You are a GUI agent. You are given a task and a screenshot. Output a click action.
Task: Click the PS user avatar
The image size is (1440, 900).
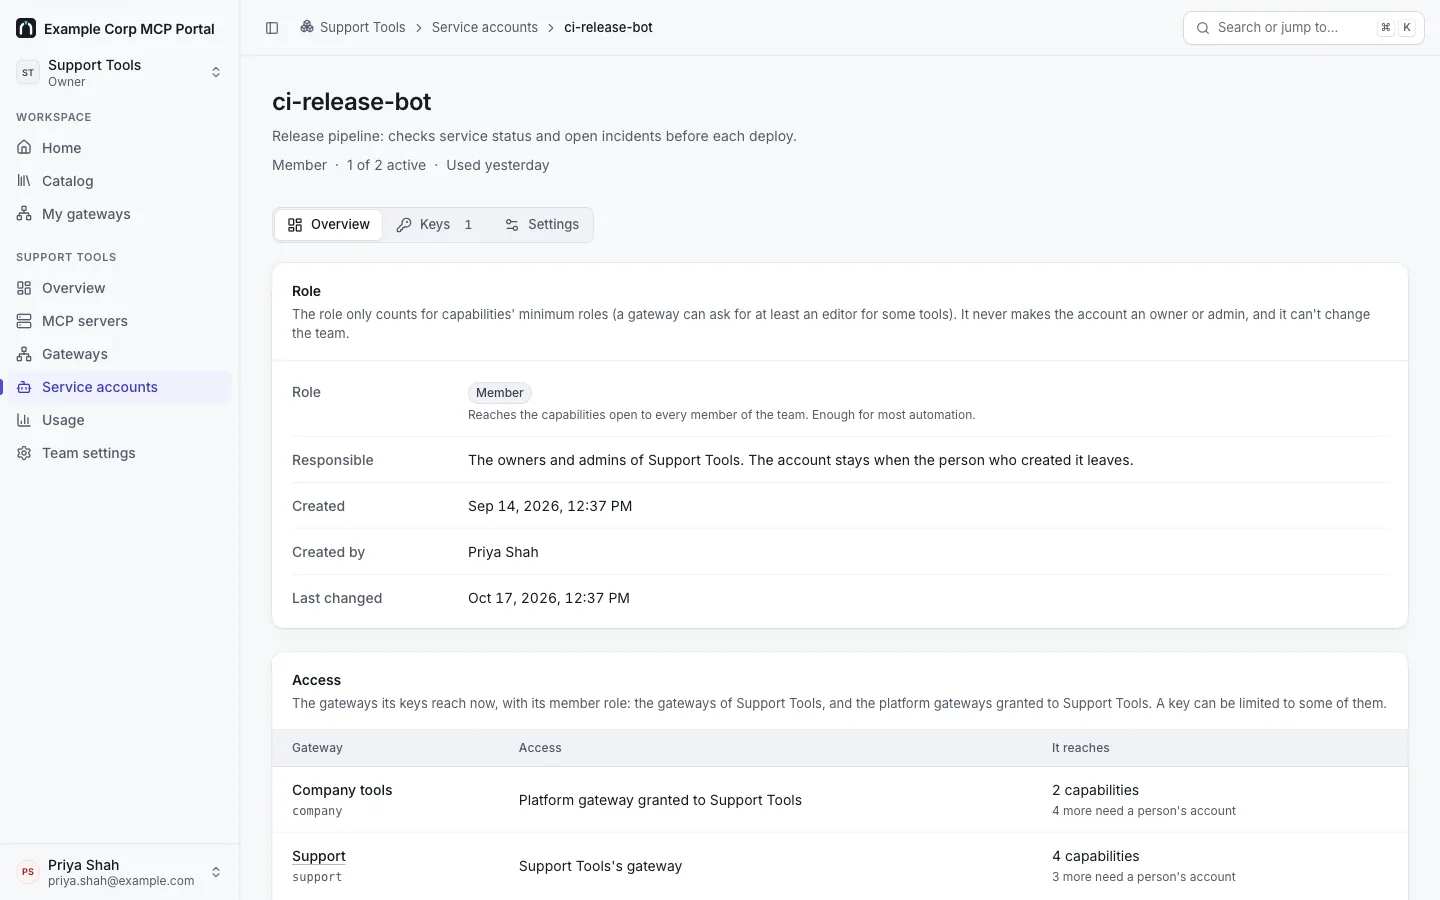(28, 872)
